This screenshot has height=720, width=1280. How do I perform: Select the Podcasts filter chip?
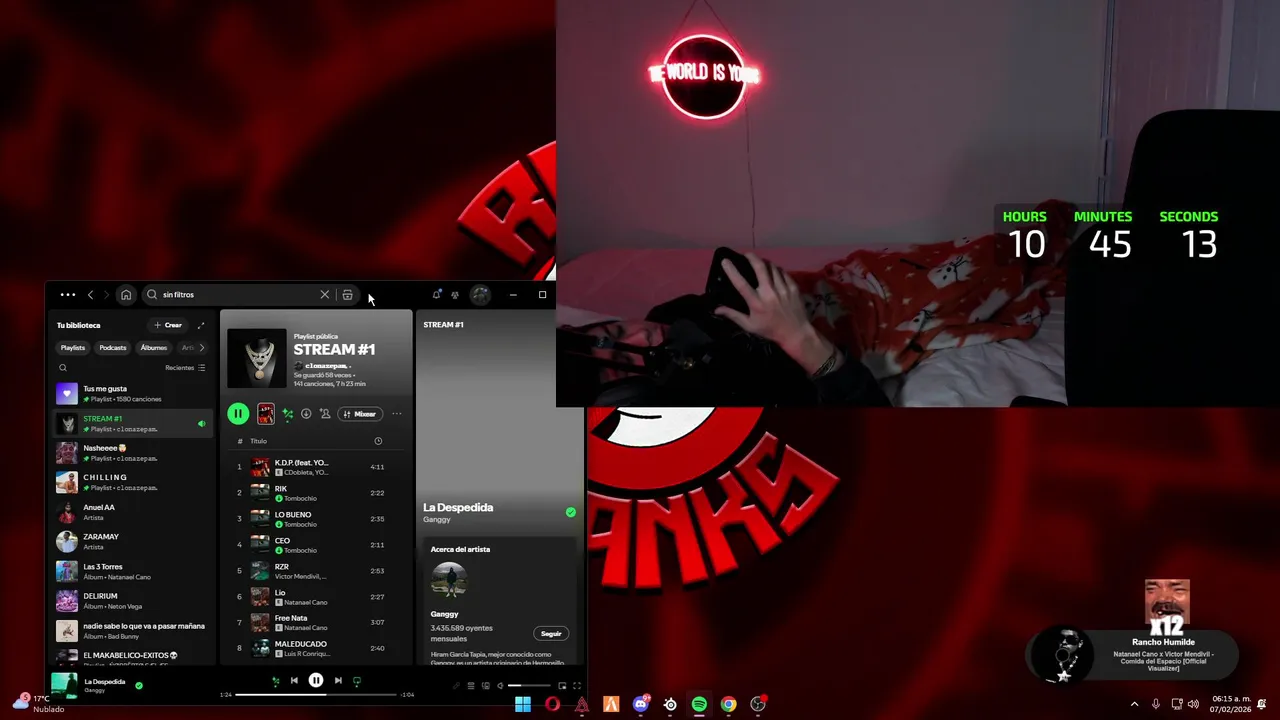113,348
